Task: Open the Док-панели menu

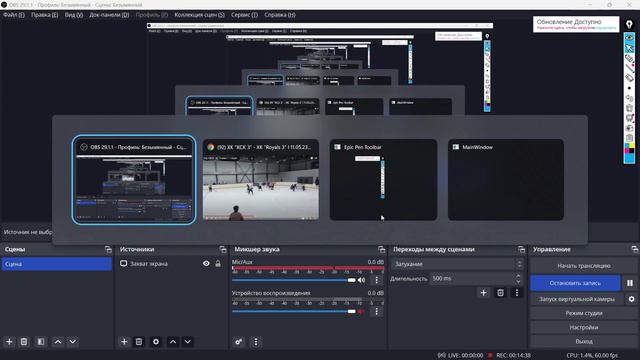Action: point(109,15)
